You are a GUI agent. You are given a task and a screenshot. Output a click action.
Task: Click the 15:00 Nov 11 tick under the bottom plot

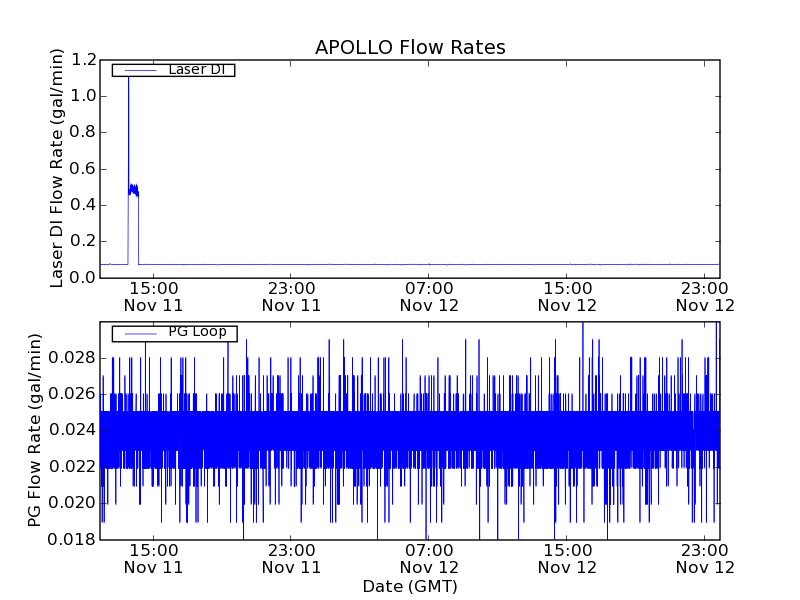[x=153, y=558]
